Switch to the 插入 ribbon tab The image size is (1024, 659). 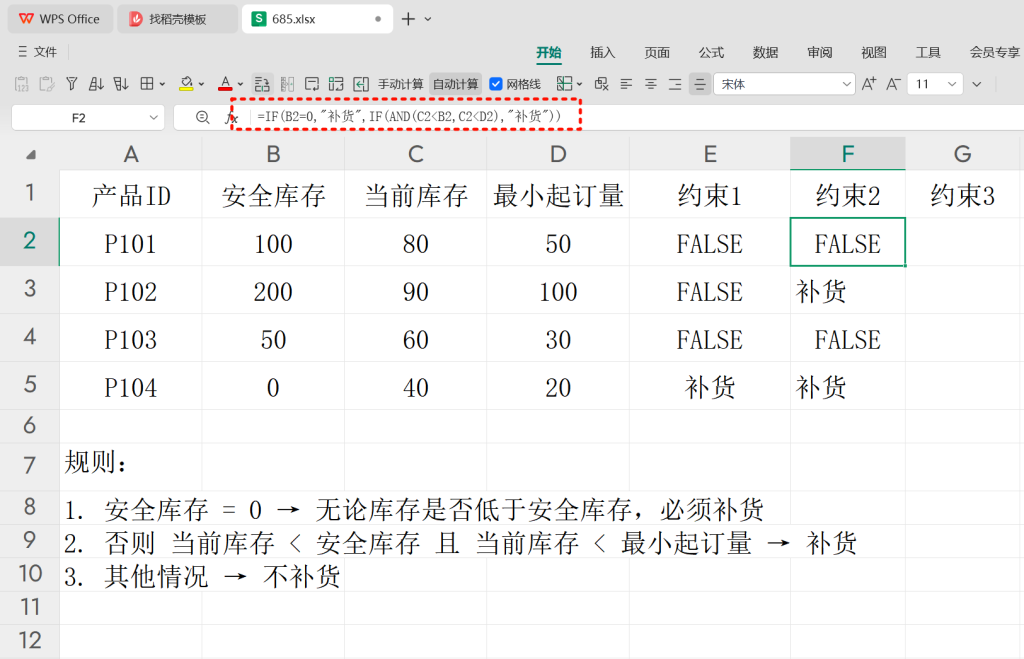point(602,52)
